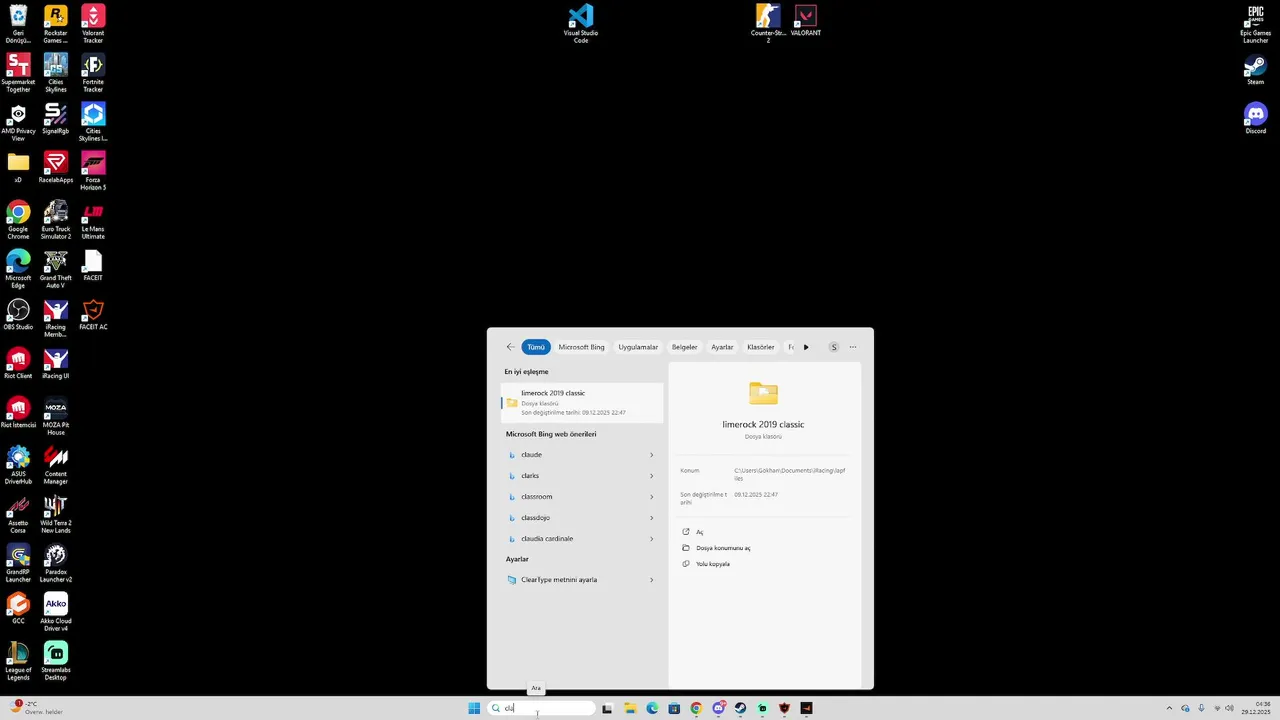Open the Rockstar Games Launcher shortcut
Viewport: 1280px width, 720px height.
tap(56, 24)
